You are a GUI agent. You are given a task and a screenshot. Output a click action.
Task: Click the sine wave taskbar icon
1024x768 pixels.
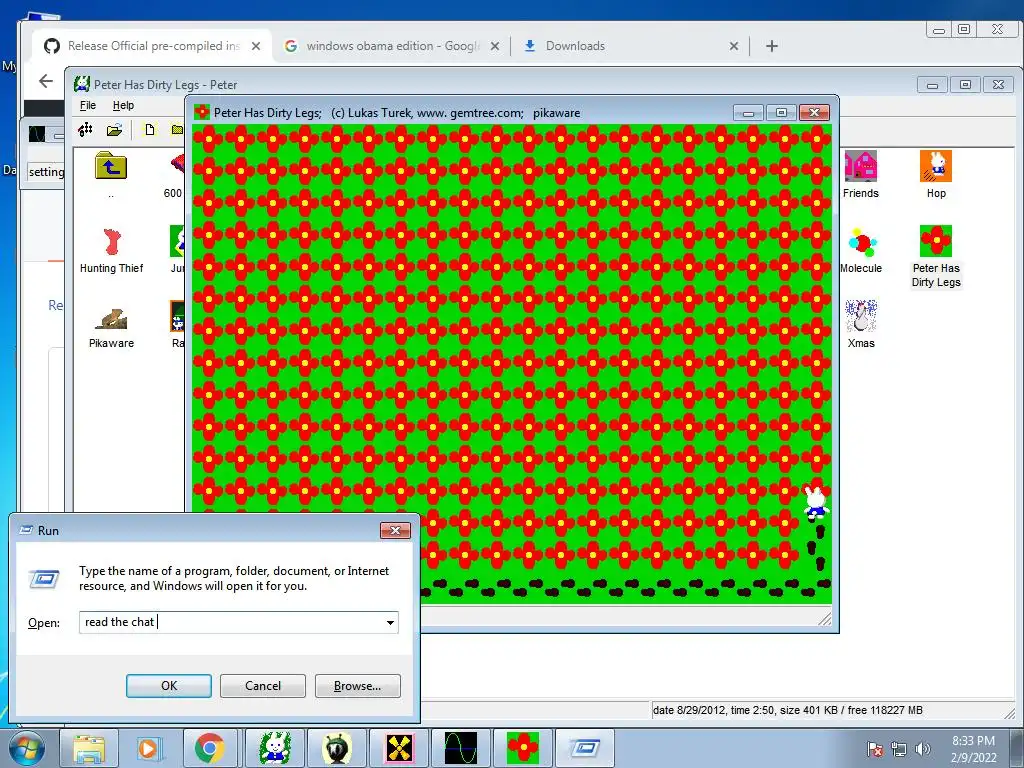click(x=460, y=748)
